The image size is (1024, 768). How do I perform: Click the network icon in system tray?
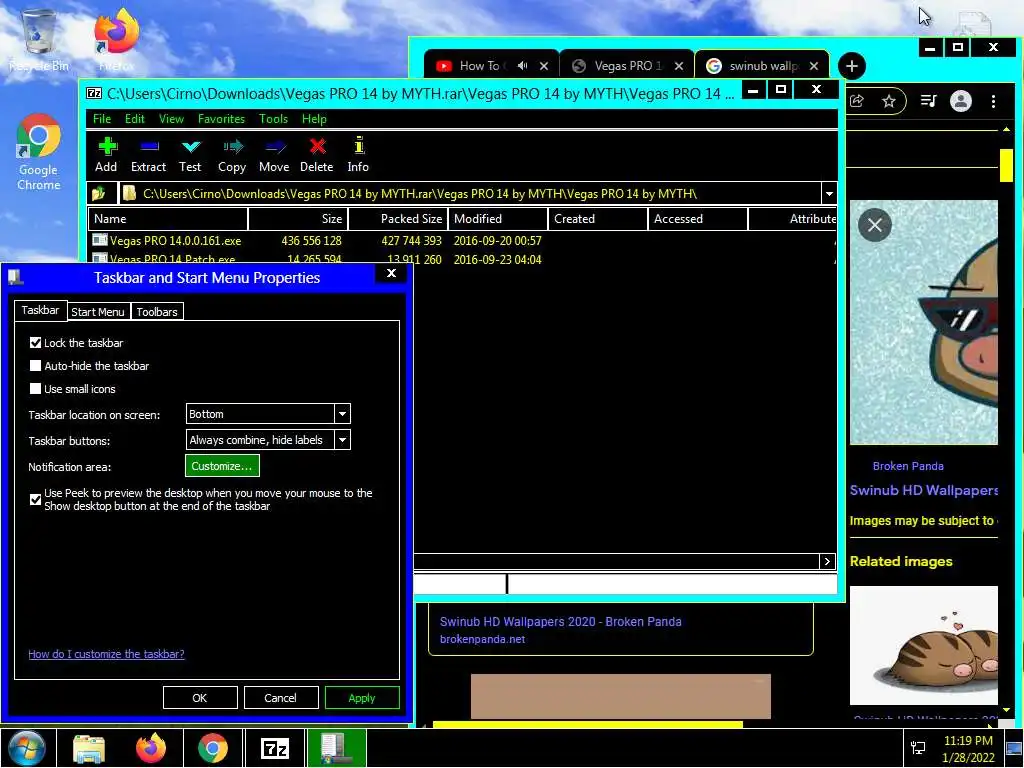pos(918,748)
